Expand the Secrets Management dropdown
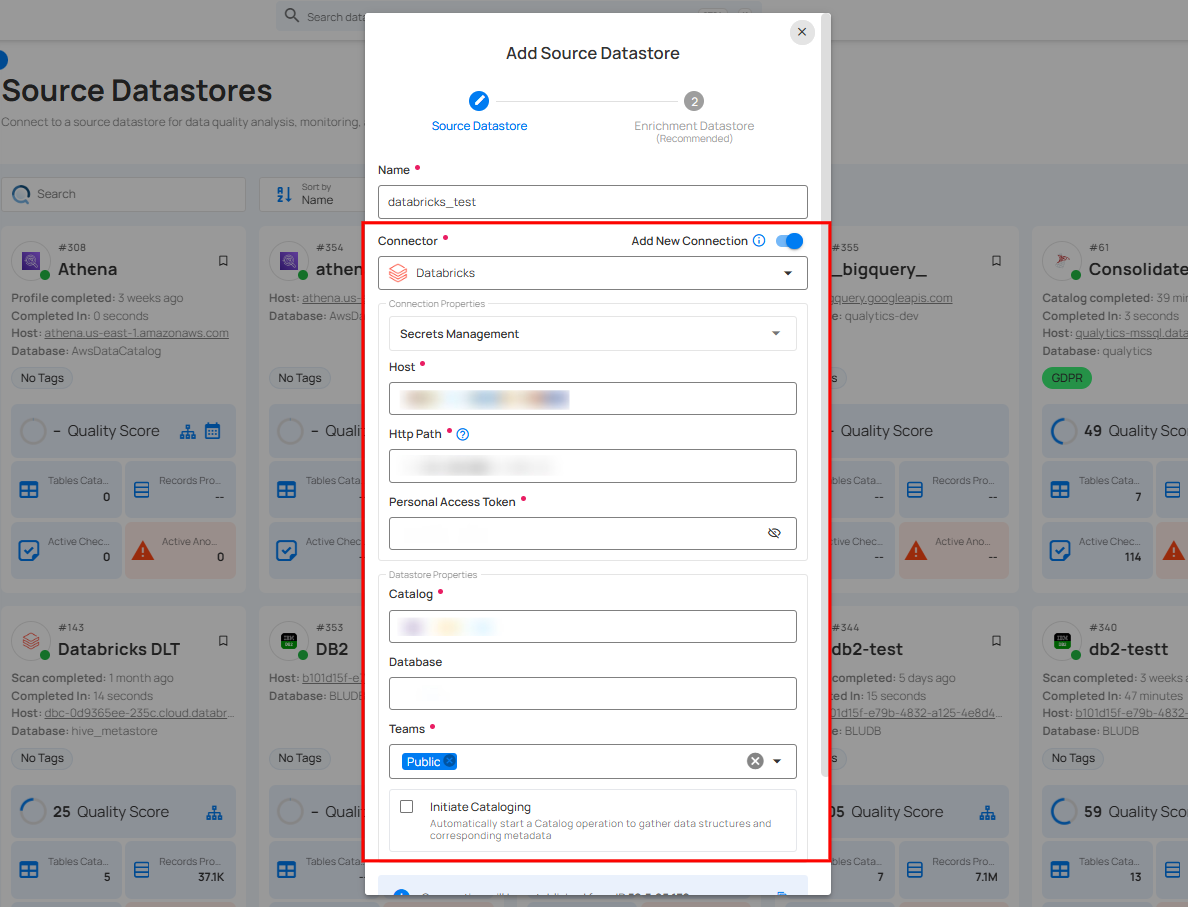This screenshot has height=907, width=1188. click(x=775, y=334)
